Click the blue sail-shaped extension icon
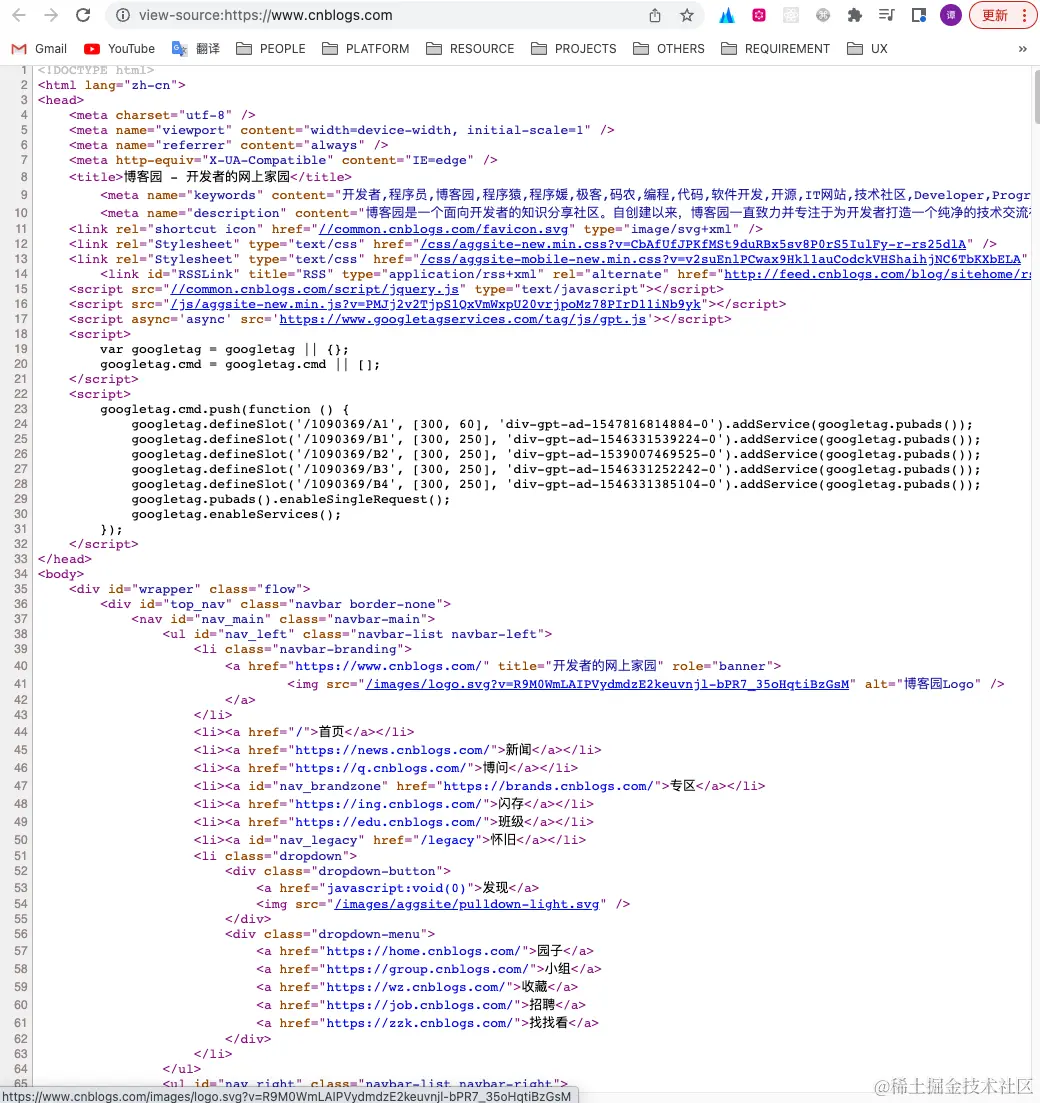Screen dimensions: 1040x1103 [x=726, y=15]
